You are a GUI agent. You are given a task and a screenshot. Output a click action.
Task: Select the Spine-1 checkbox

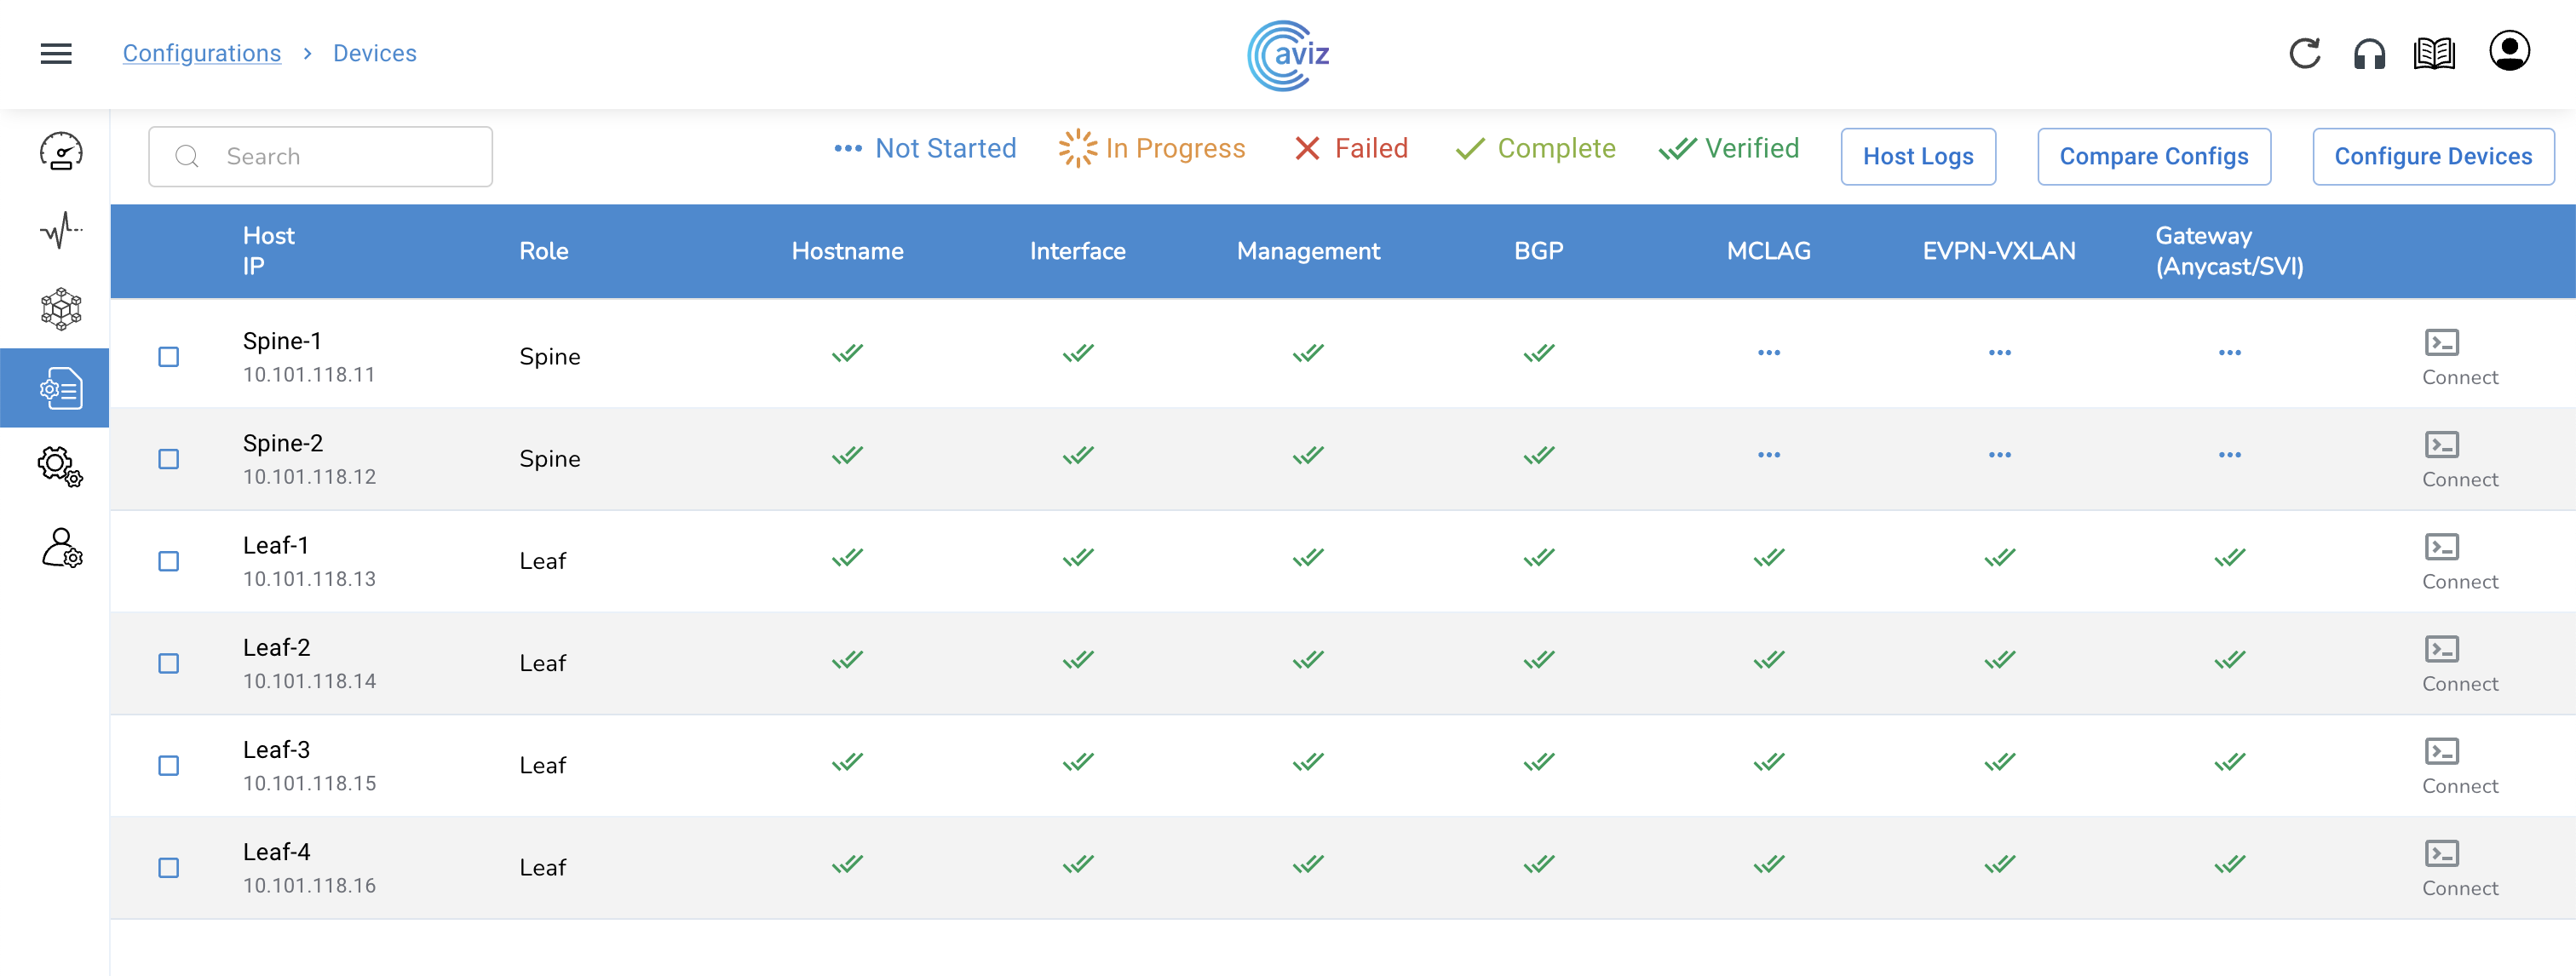pos(169,357)
